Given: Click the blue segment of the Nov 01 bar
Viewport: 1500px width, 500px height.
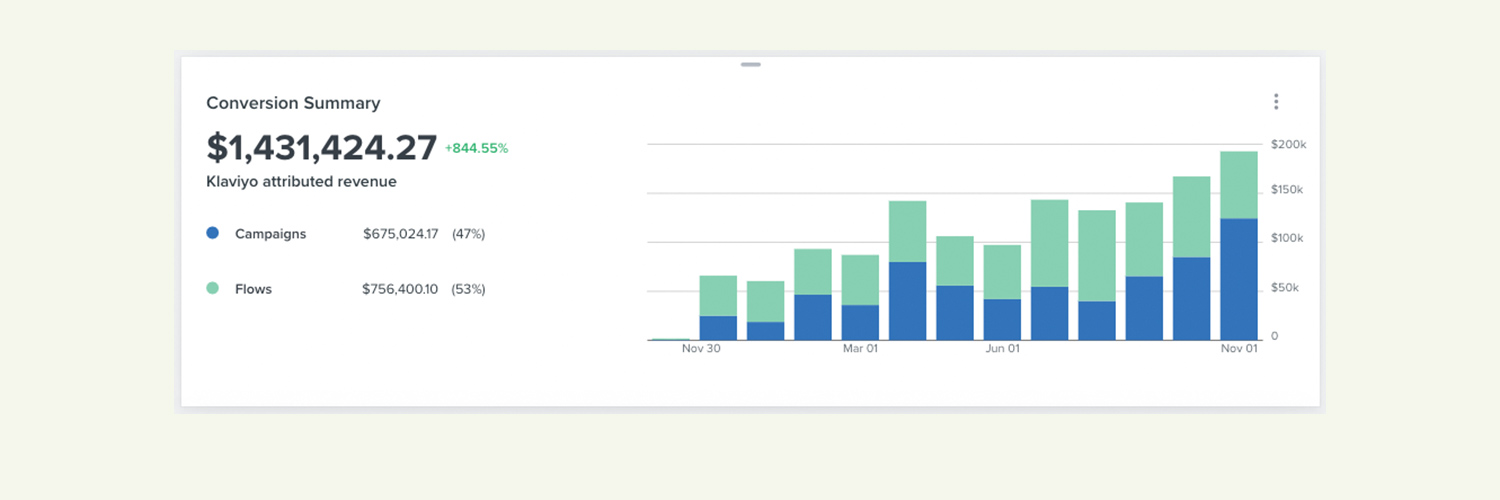Looking at the screenshot, I should pos(1239,279).
